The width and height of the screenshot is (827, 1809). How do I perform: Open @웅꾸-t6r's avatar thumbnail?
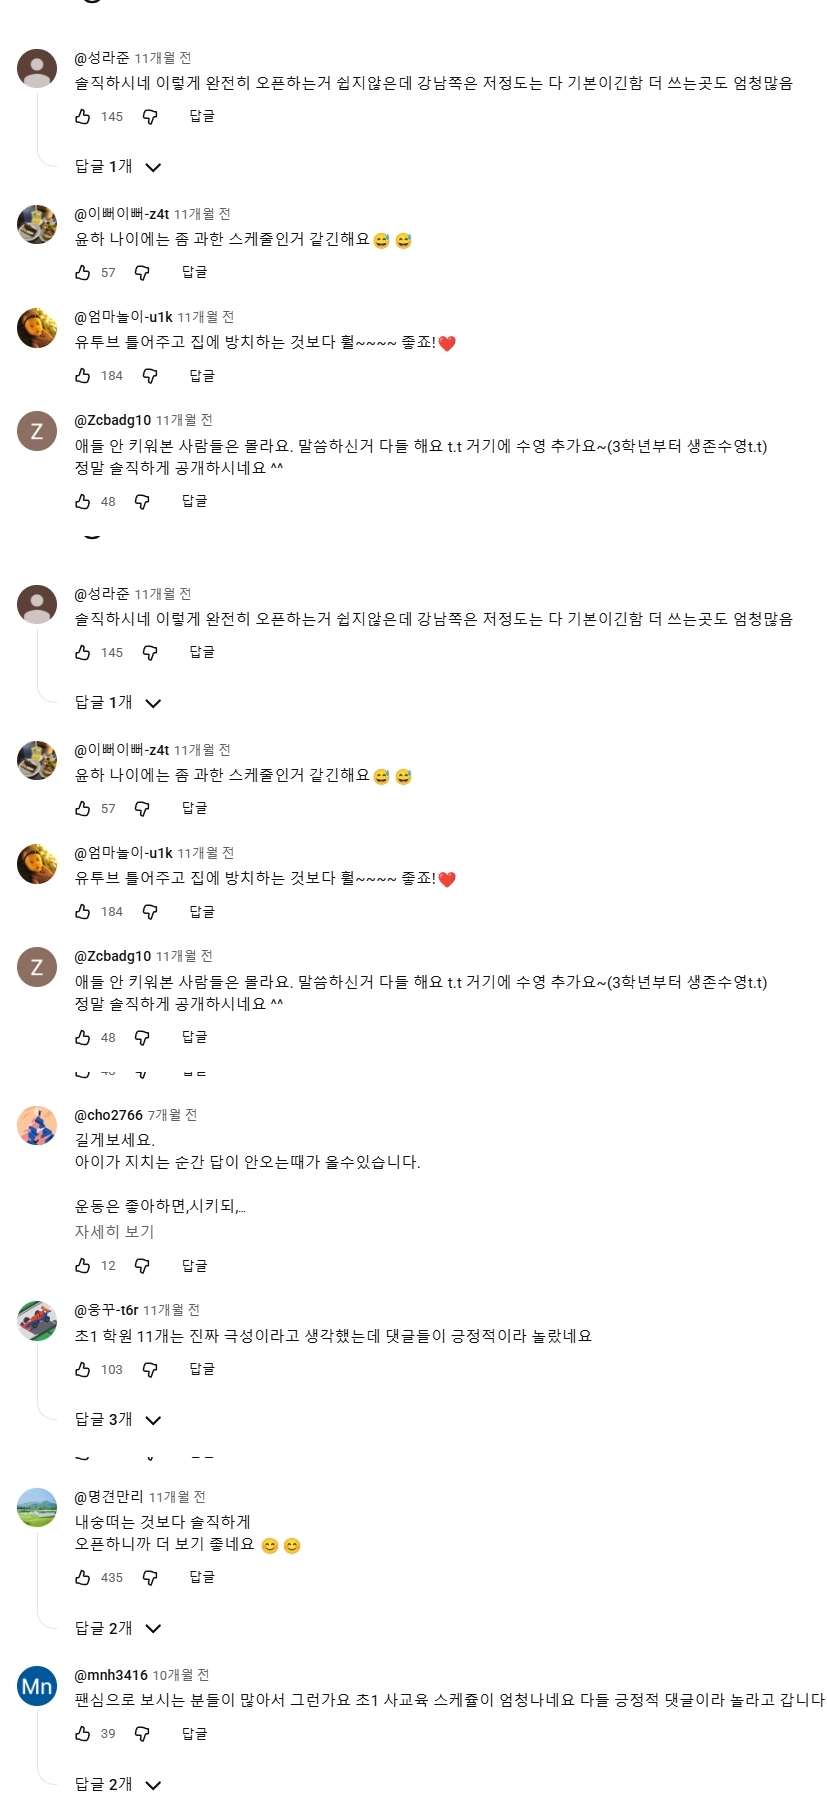[37, 1320]
